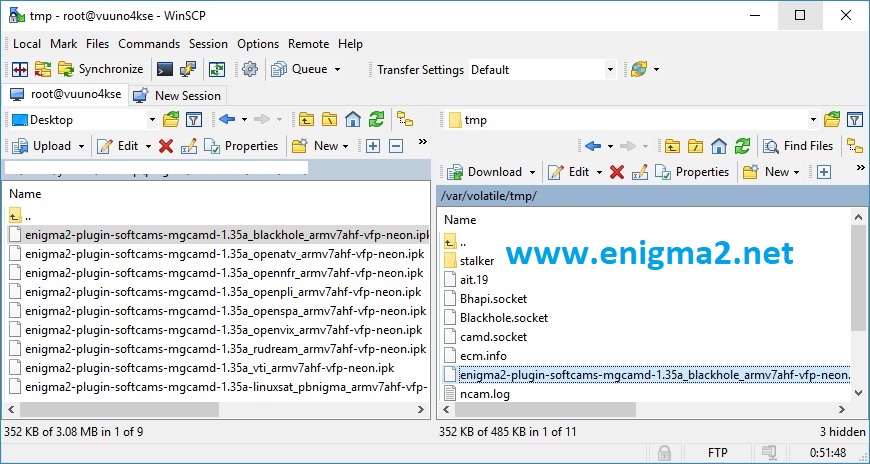Open the terminal console icon

(165, 69)
